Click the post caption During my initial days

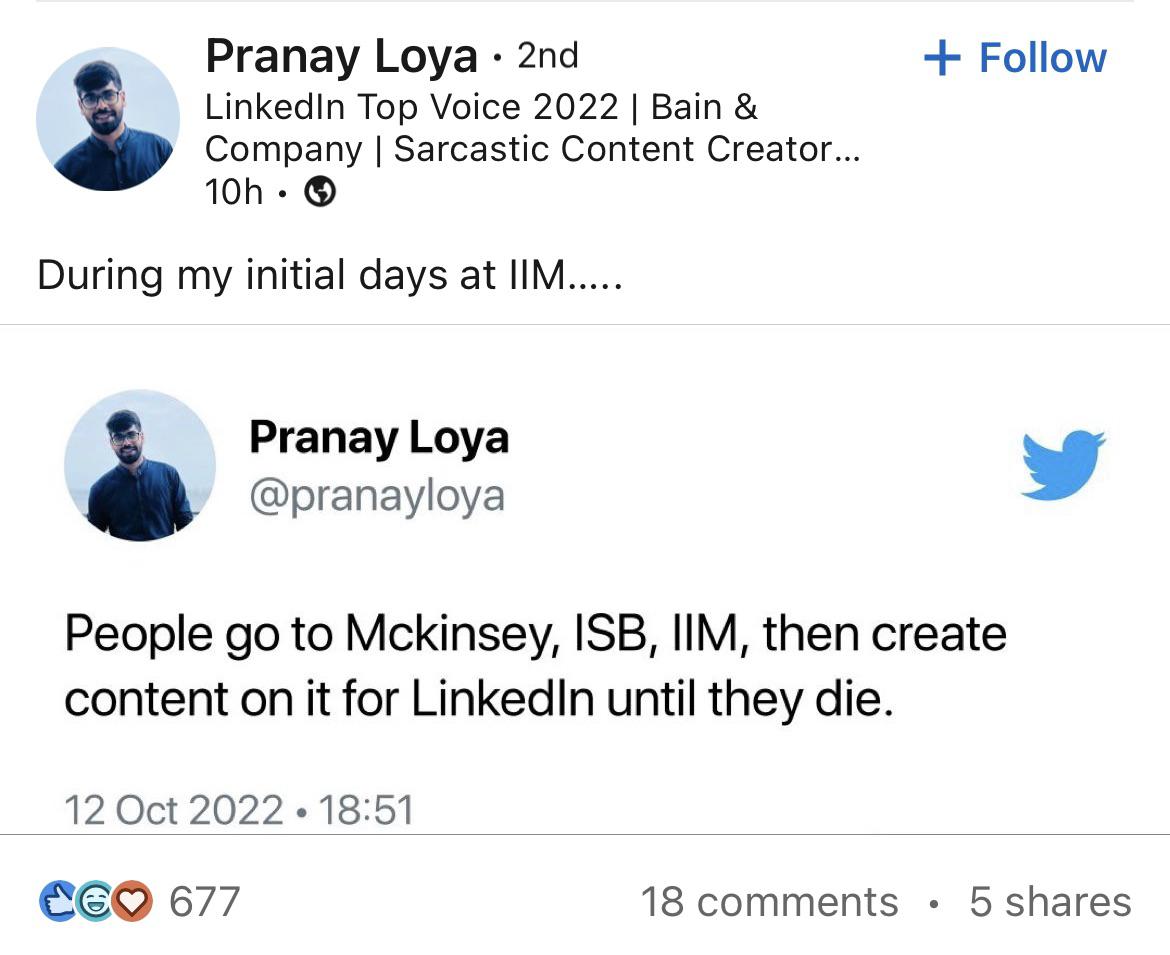coord(329,275)
